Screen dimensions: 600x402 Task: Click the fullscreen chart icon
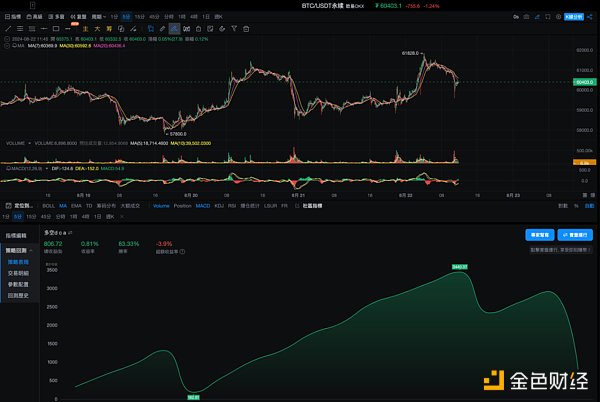[548, 17]
